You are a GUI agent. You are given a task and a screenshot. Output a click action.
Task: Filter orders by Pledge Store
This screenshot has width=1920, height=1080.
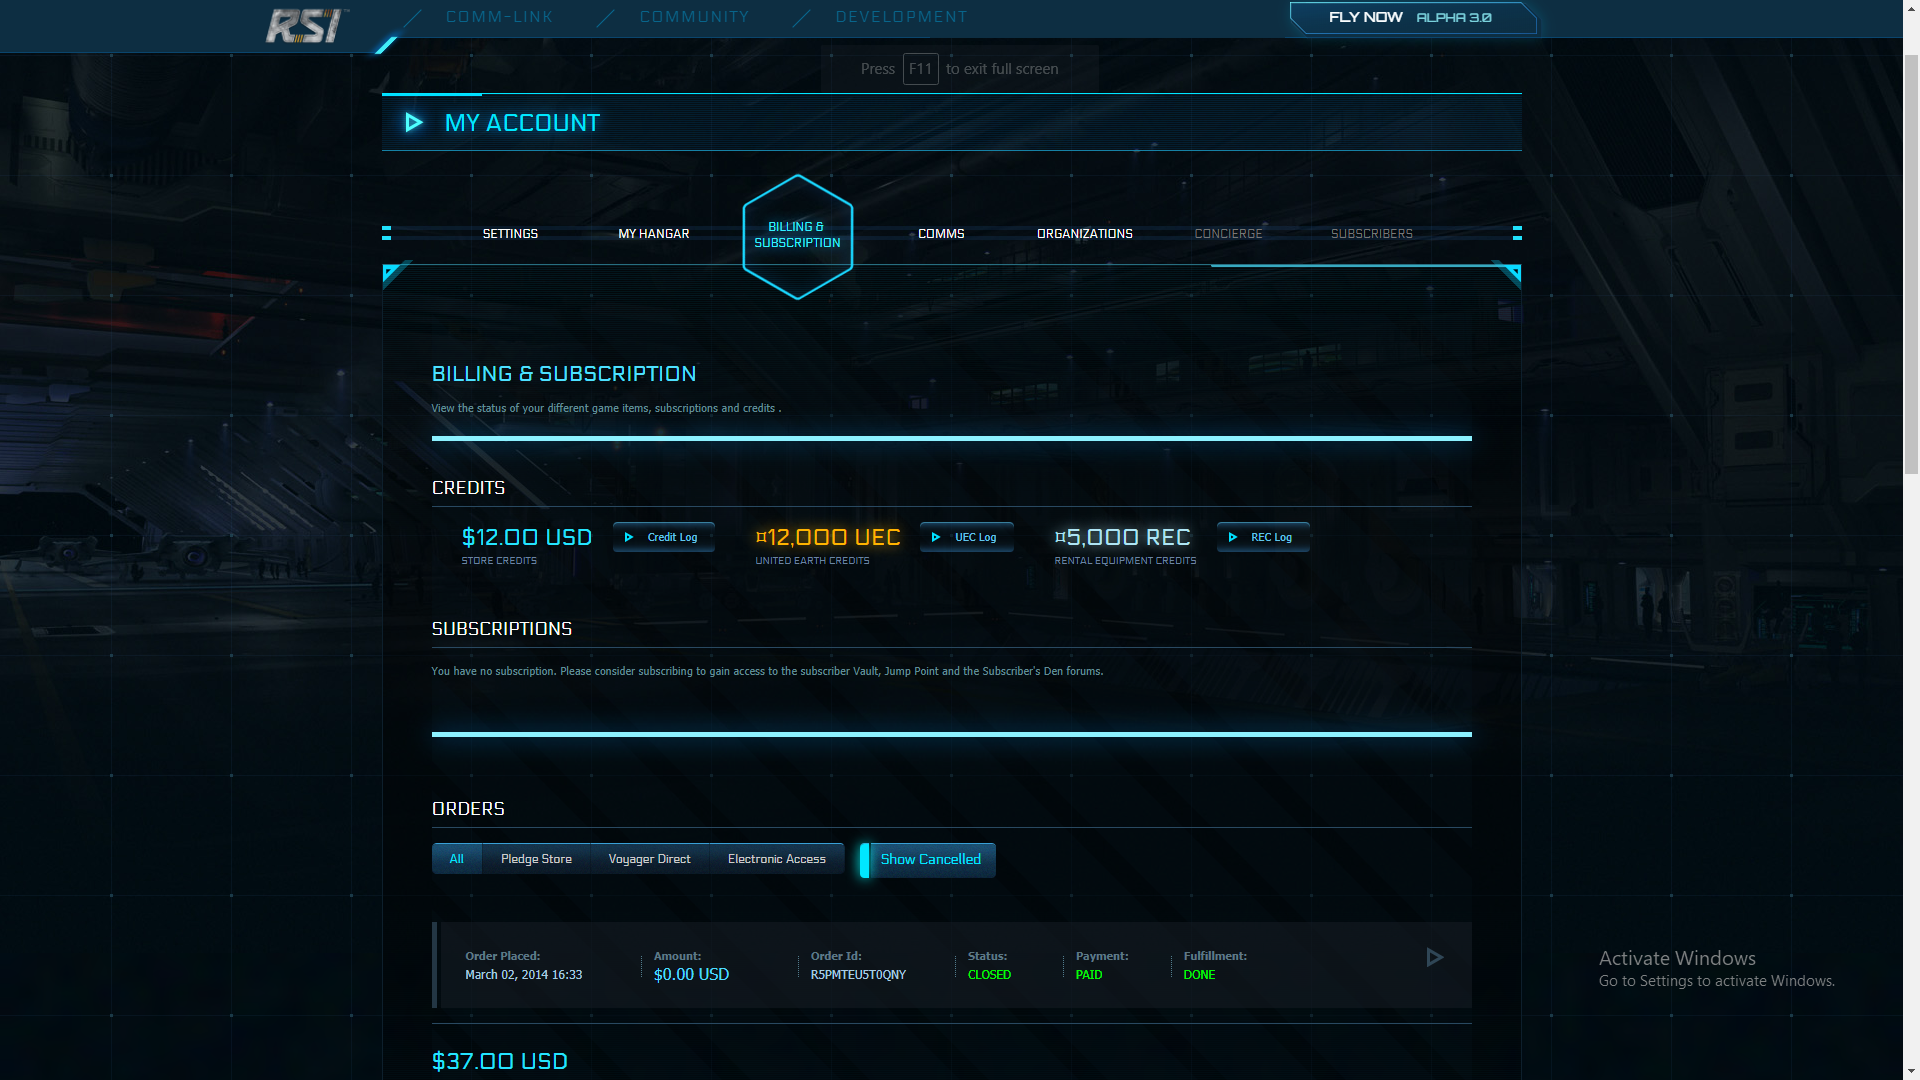pos(536,859)
